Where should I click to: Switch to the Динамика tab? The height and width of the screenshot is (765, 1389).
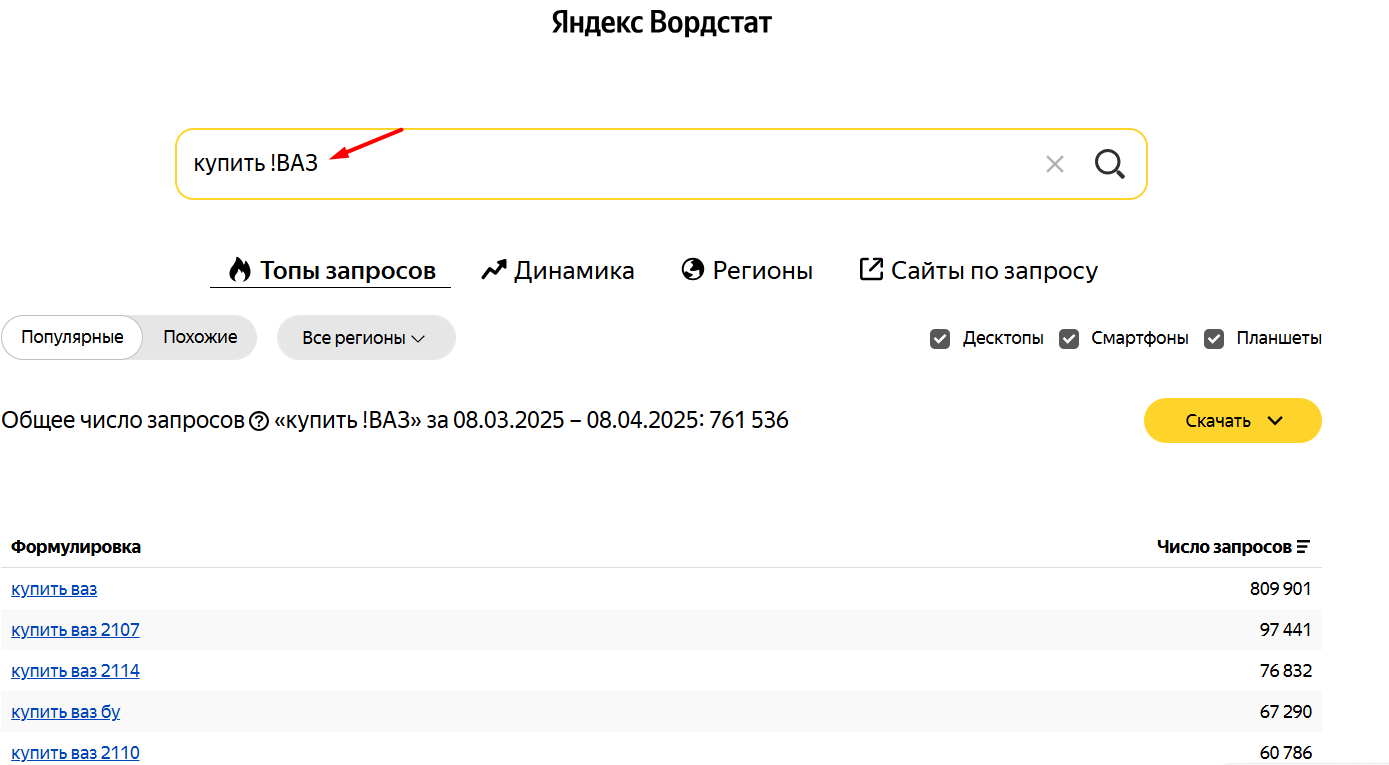tap(557, 270)
